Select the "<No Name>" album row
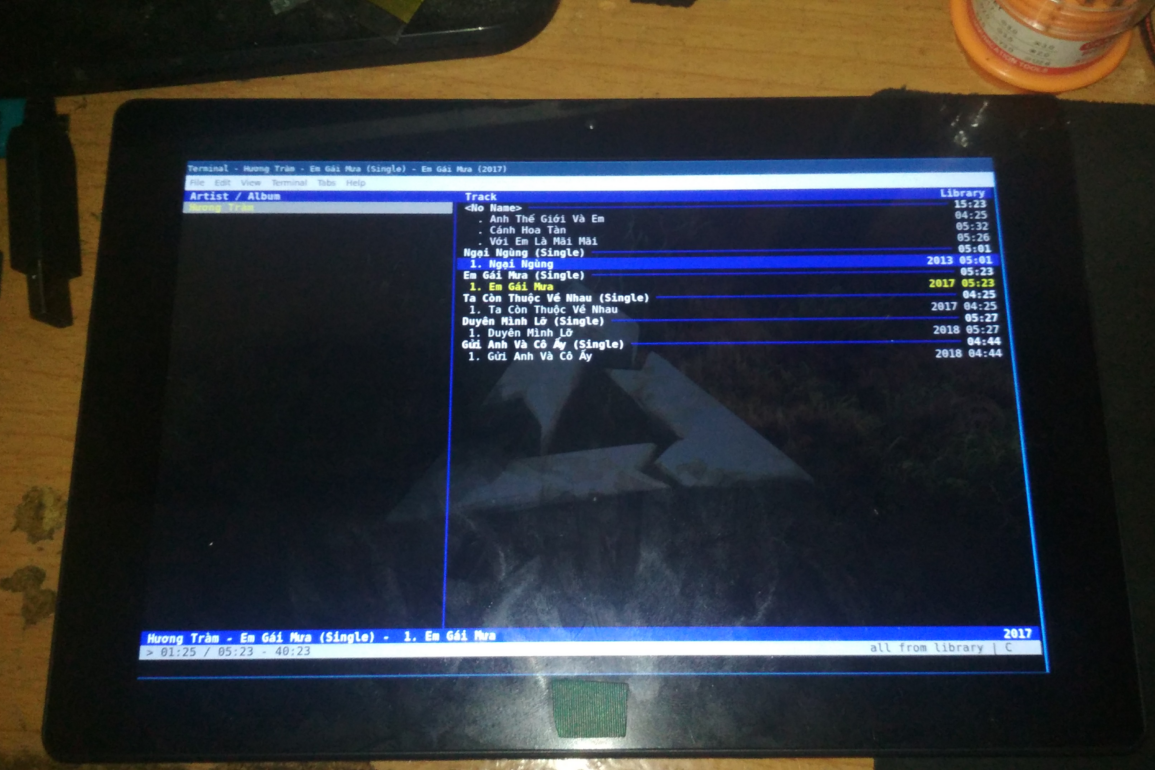1155x770 pixels. coord(493,208)
